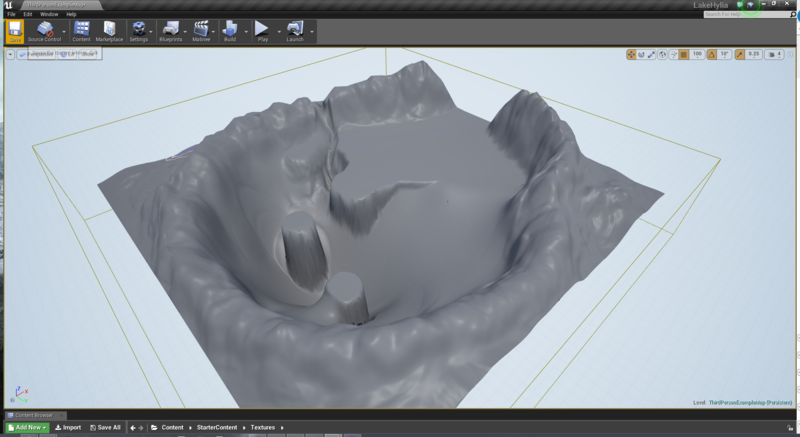Open the File menu
The width and height of the screenshot is (800, 437).
(x=11, y=14)
